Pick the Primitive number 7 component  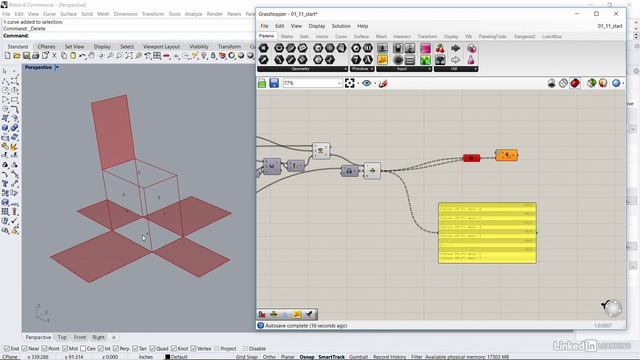(x=356, y=60)
